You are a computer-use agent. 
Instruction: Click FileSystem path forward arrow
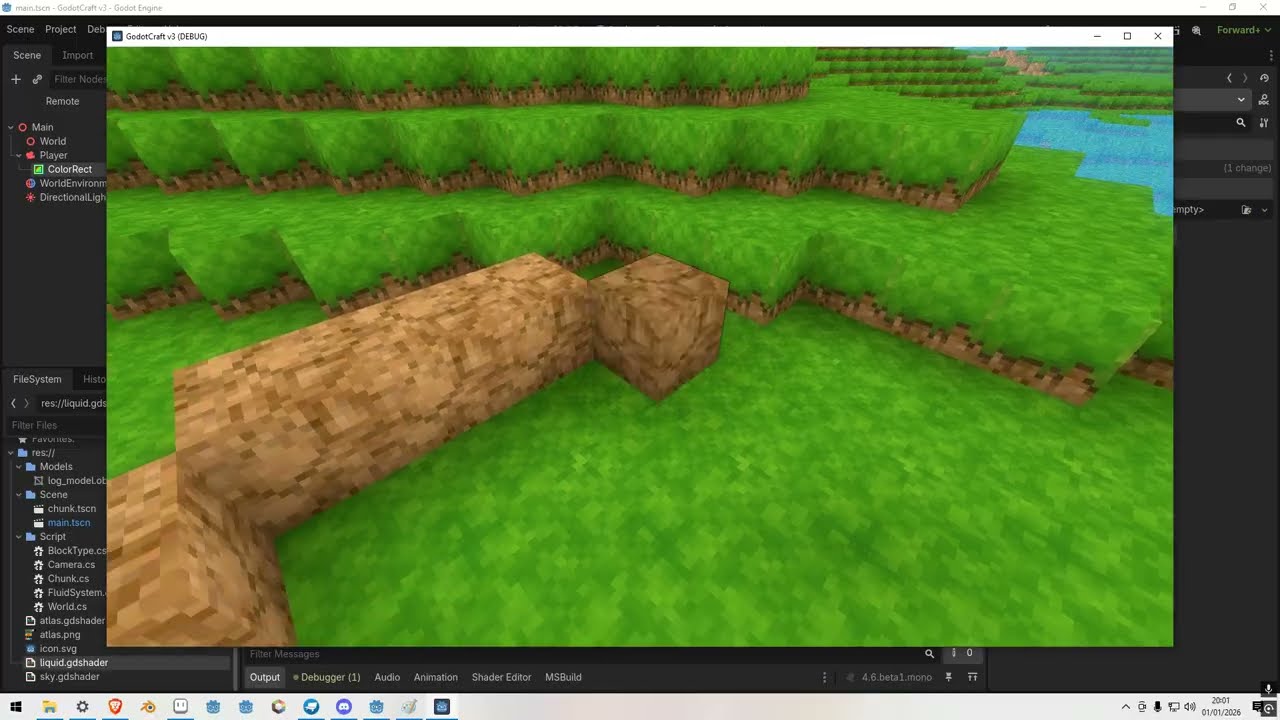(27, 403)
